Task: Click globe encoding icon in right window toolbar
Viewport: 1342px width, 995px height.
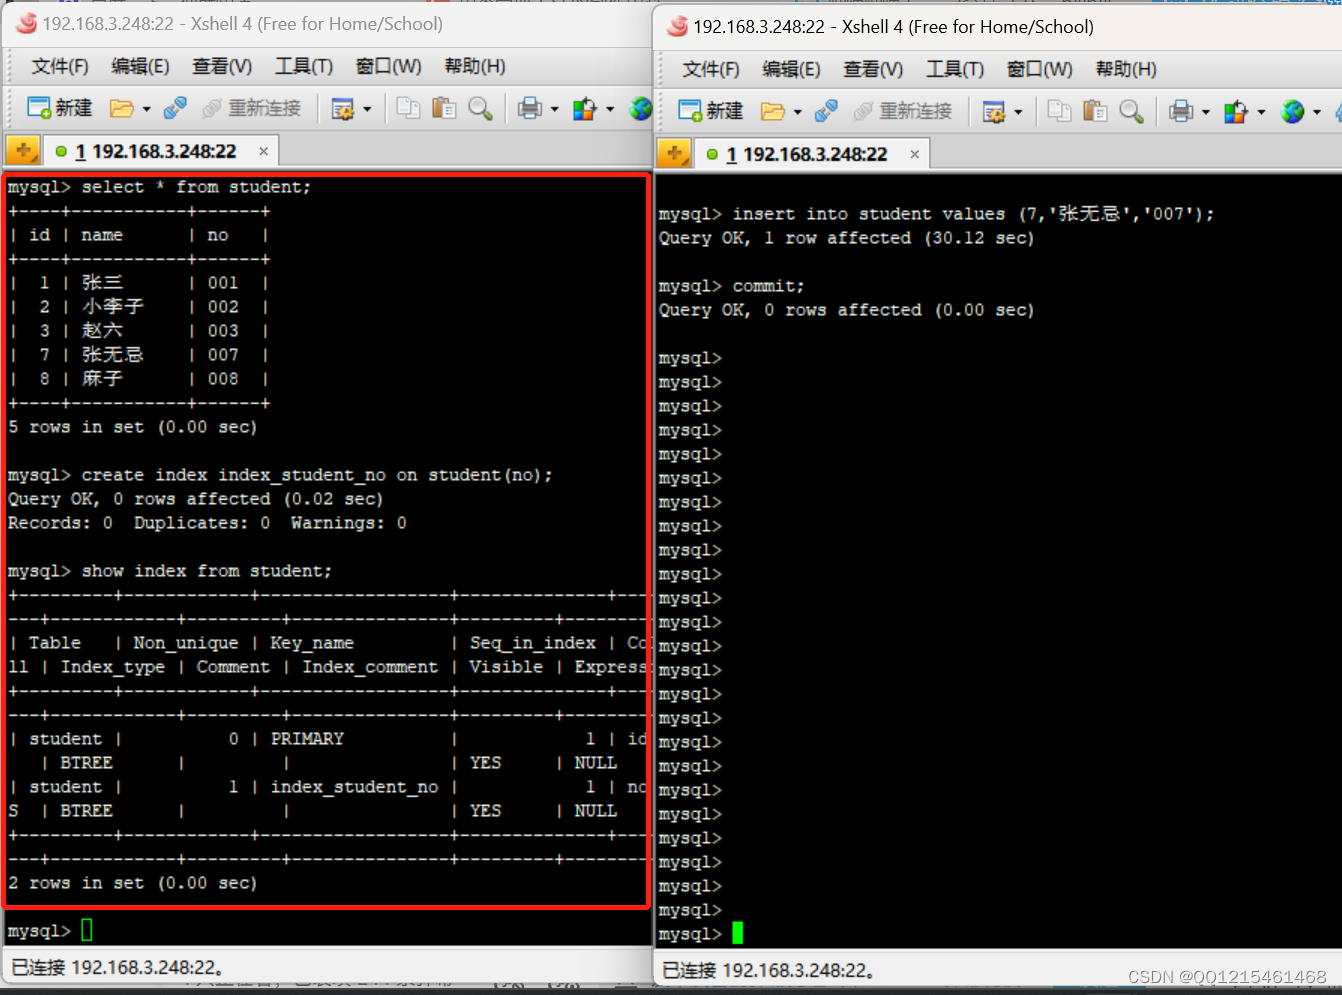Action: (x=1292, y=111)
